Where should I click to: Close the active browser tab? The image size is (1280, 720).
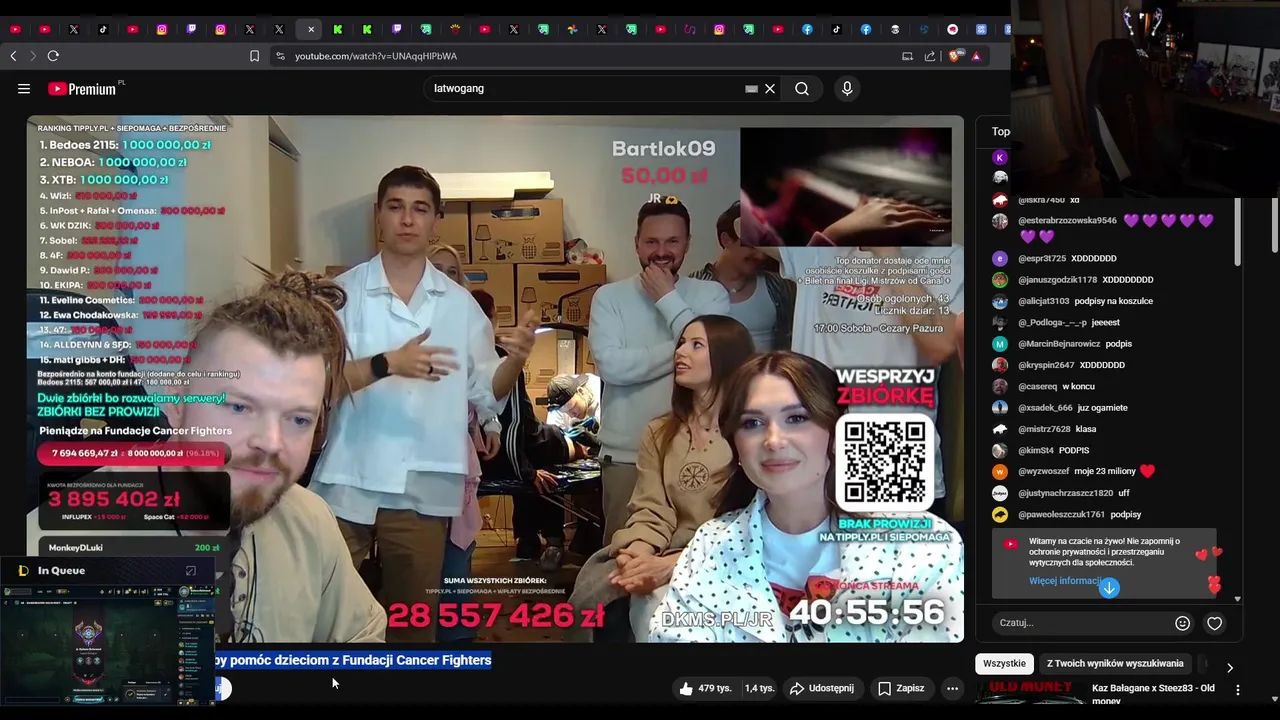coord(310,29)
